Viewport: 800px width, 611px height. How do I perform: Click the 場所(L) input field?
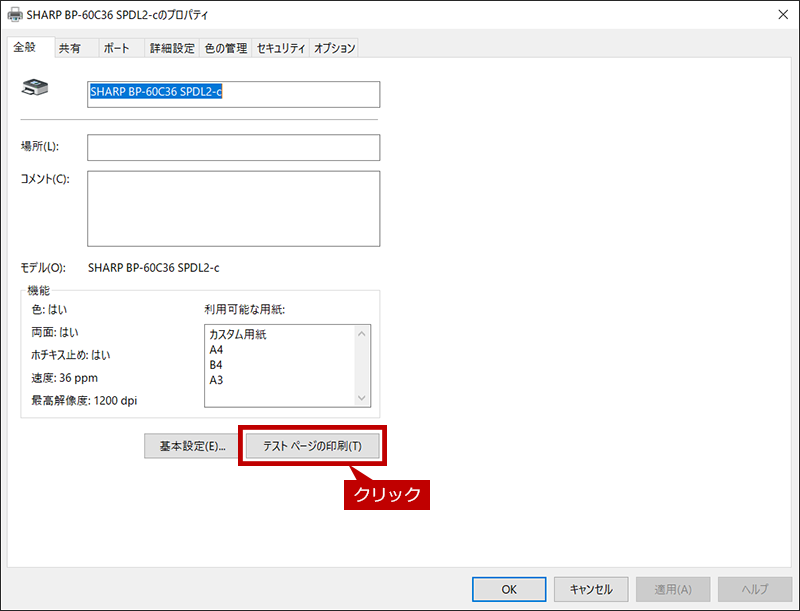pos(234,147)
